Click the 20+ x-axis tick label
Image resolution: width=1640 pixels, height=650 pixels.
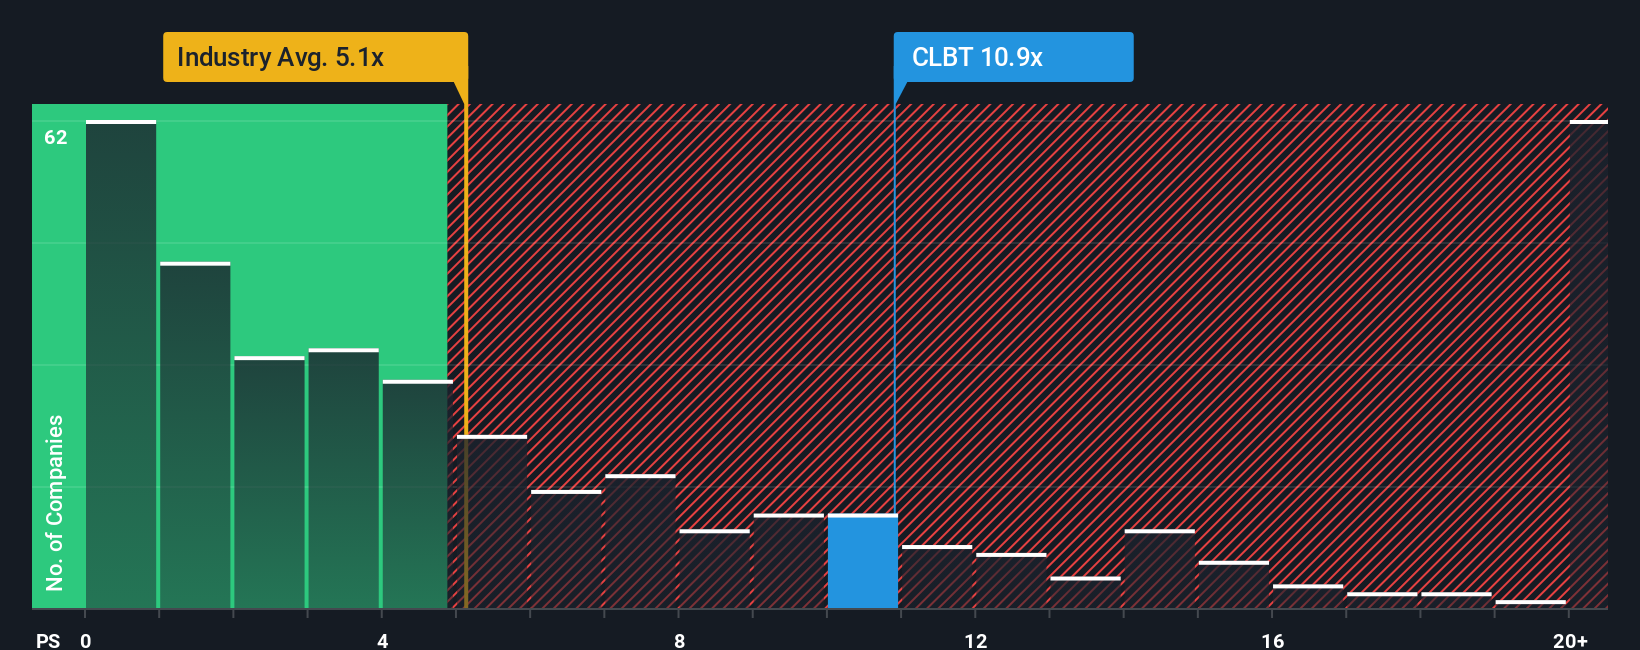1570,641
